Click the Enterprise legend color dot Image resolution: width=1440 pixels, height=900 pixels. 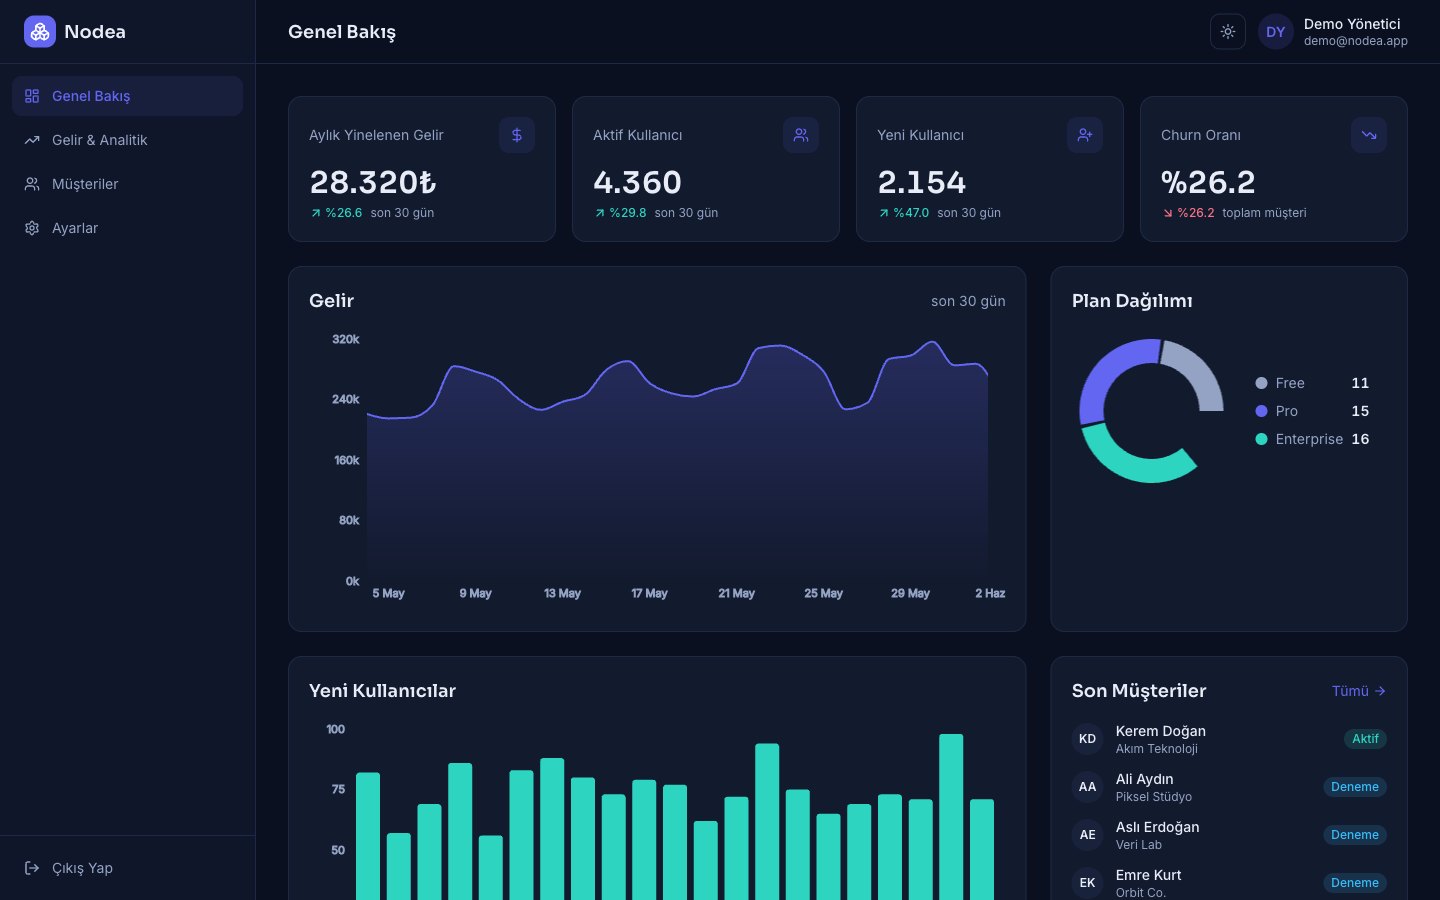[1261, 439]
